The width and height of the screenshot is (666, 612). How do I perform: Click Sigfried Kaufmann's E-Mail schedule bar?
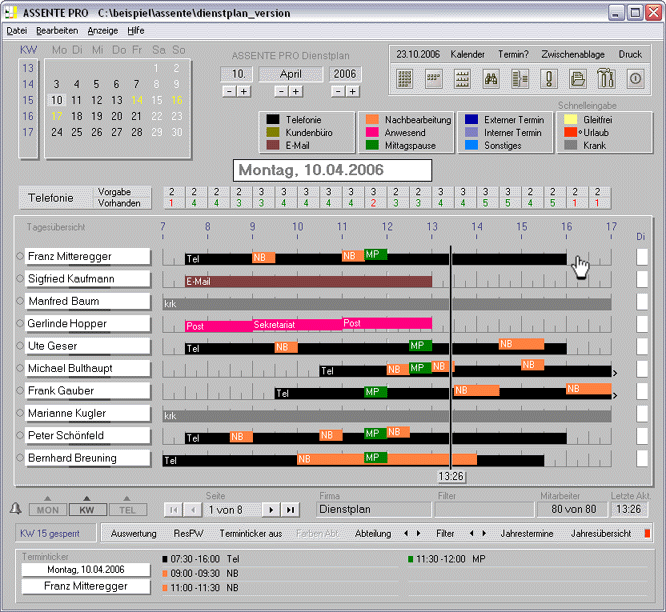tap(308, 282)
